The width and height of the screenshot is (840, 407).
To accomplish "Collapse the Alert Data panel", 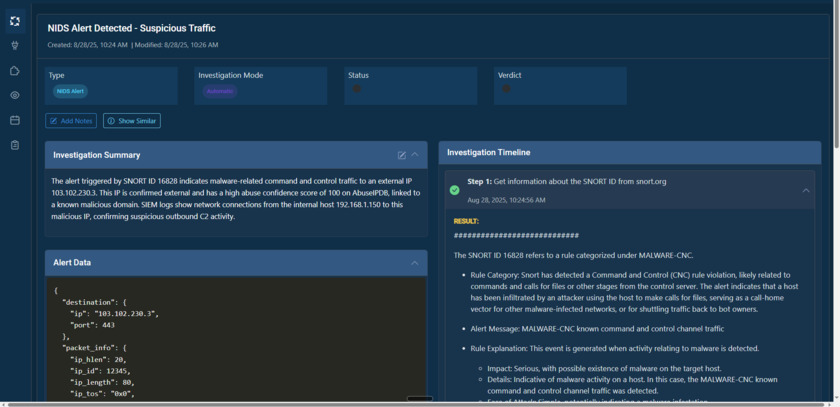I will [x=415, y=263].
